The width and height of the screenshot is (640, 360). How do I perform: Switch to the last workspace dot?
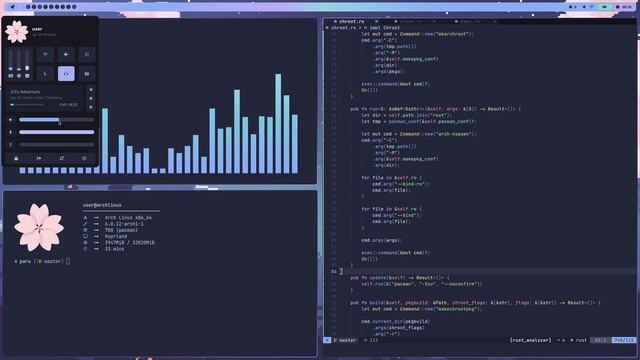[x=74, y=7]
